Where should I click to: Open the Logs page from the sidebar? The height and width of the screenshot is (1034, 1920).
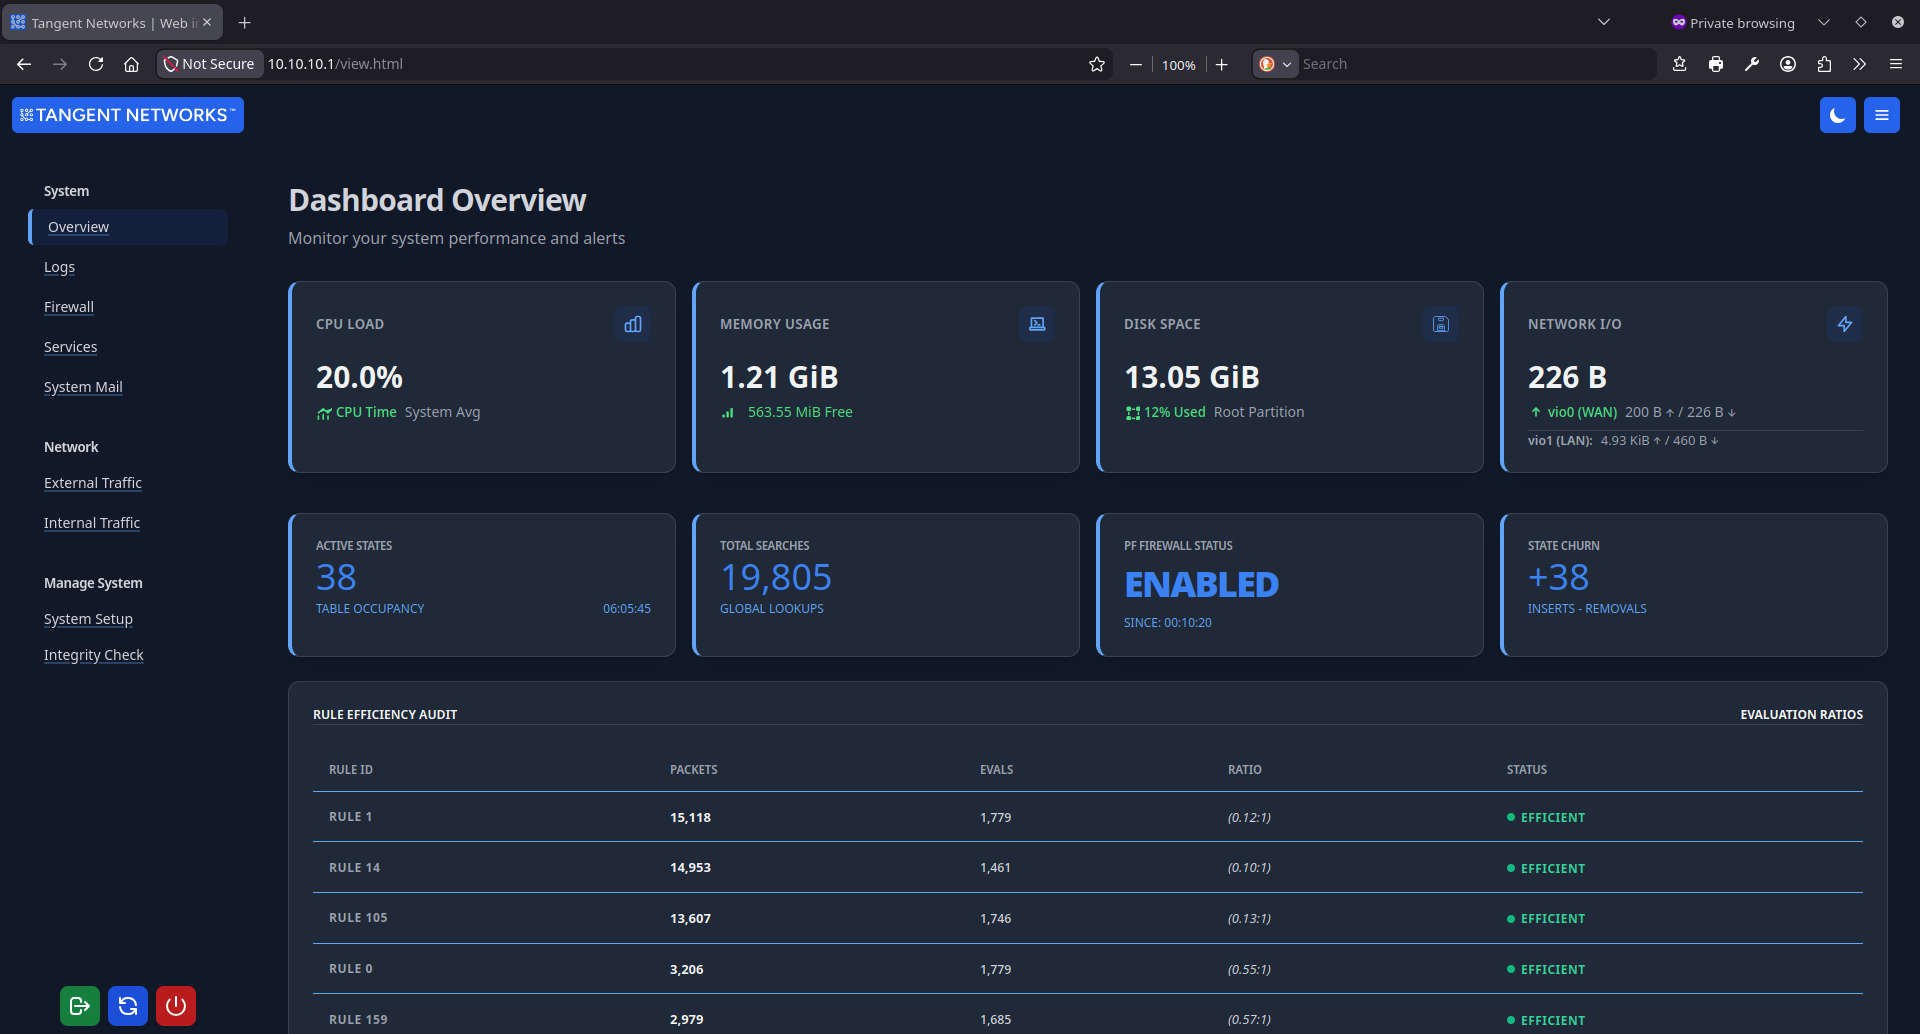click(x=60, y=266)
